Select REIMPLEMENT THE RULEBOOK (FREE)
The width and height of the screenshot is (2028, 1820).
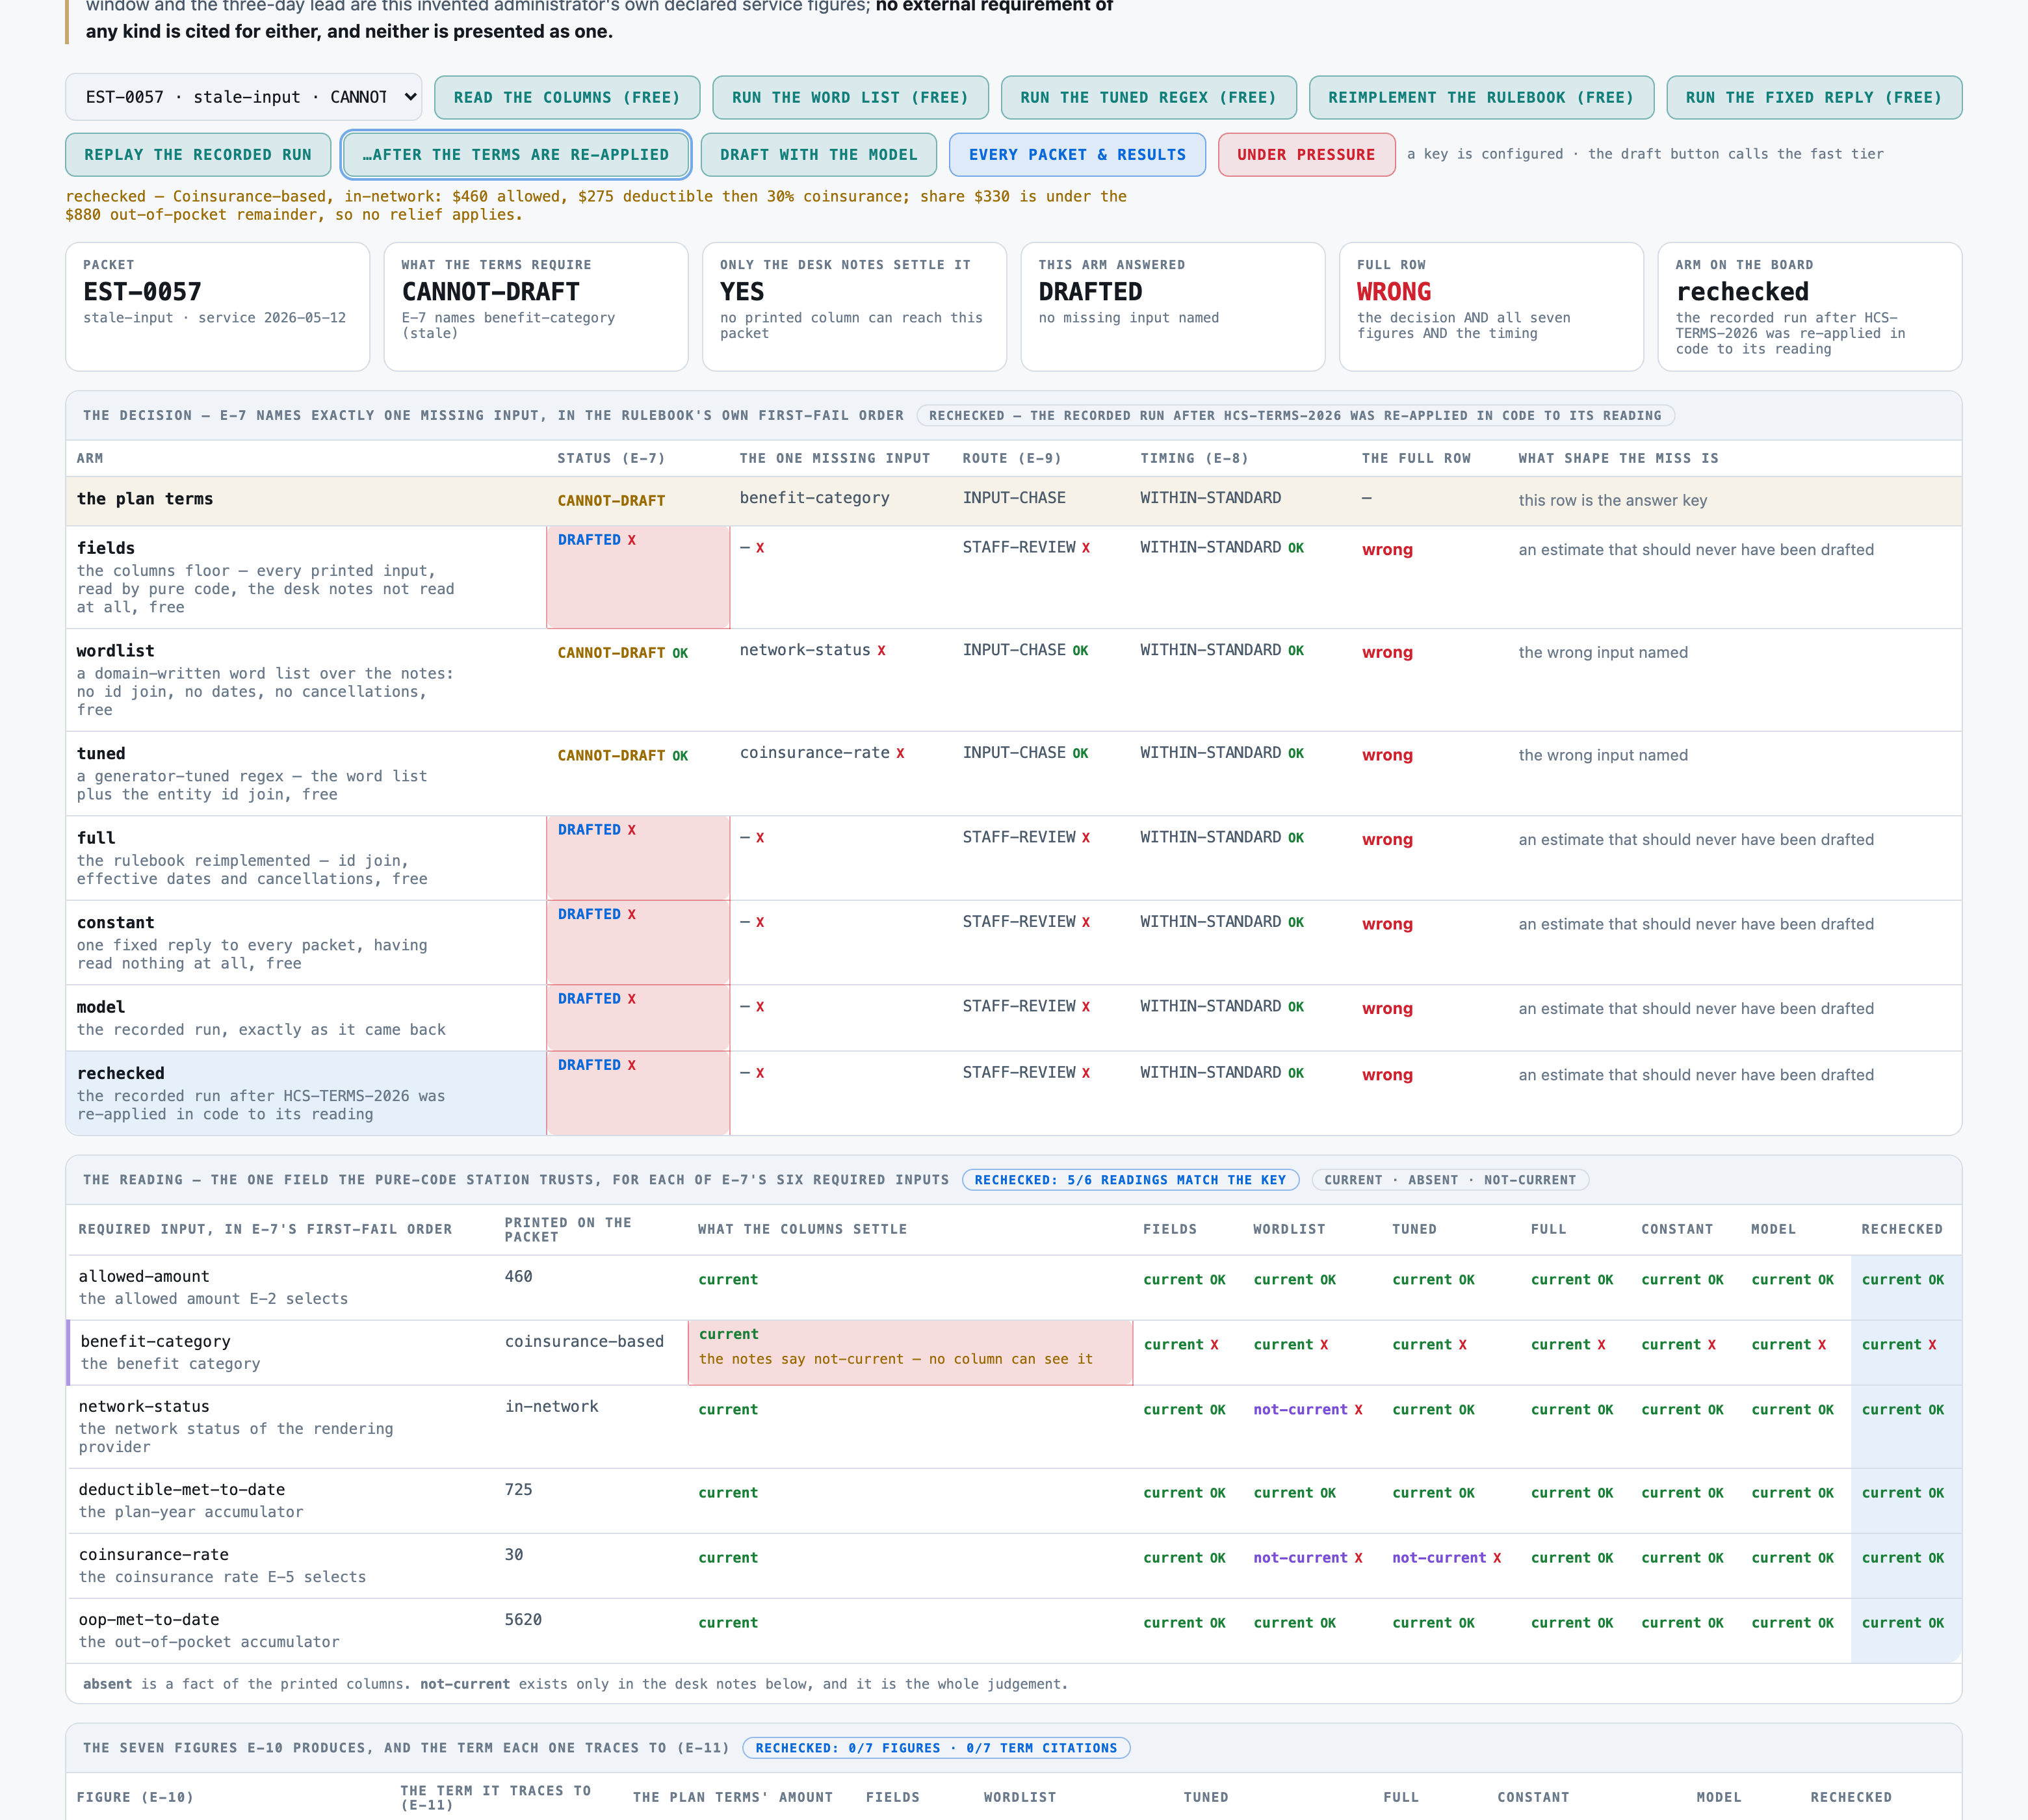click(1481, 97)
